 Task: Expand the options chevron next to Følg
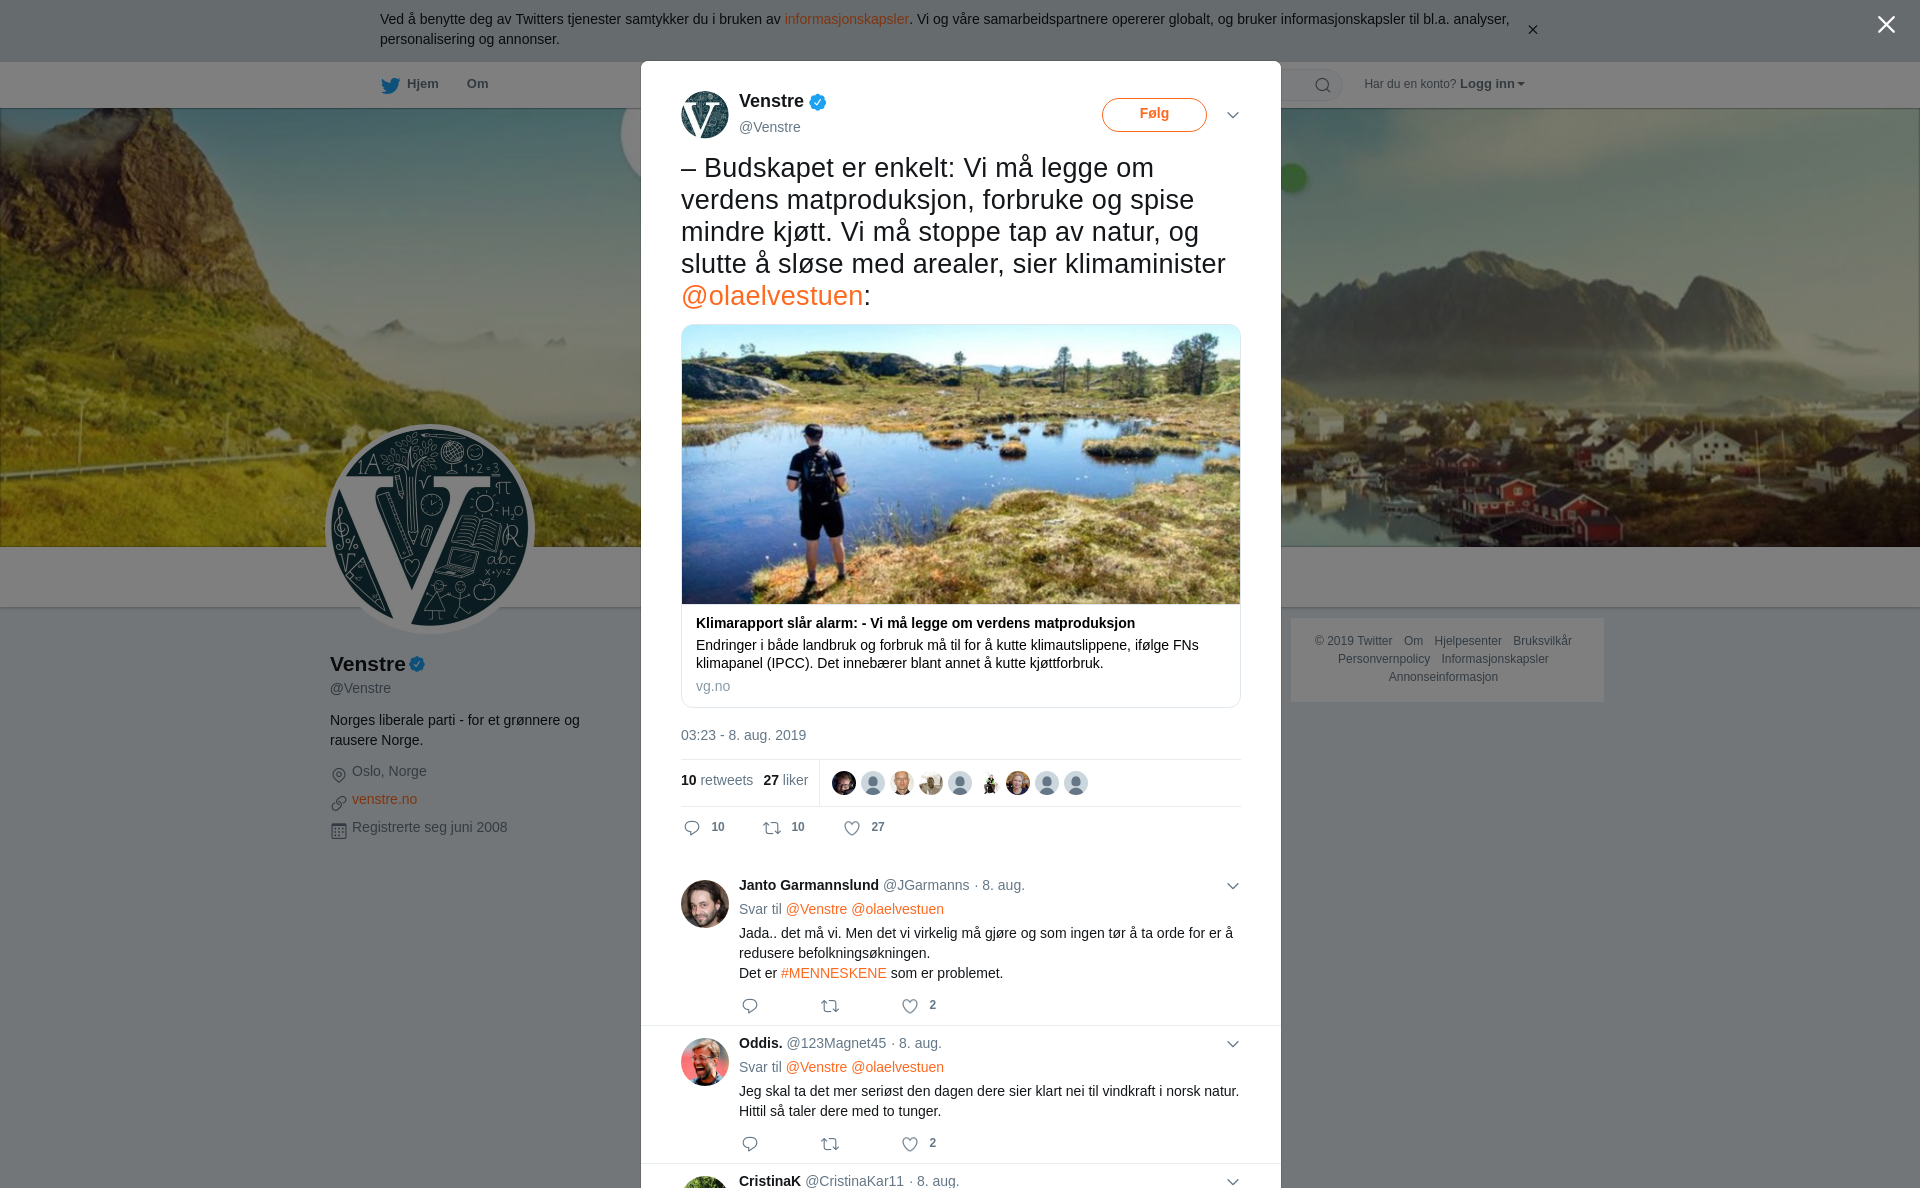1233,115
